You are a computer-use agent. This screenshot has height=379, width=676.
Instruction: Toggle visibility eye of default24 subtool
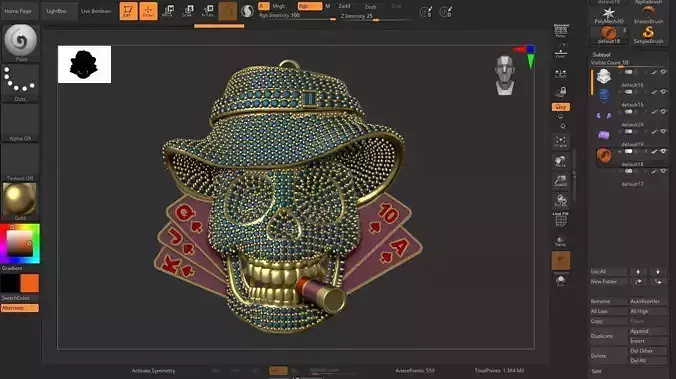tap(663, 112)
